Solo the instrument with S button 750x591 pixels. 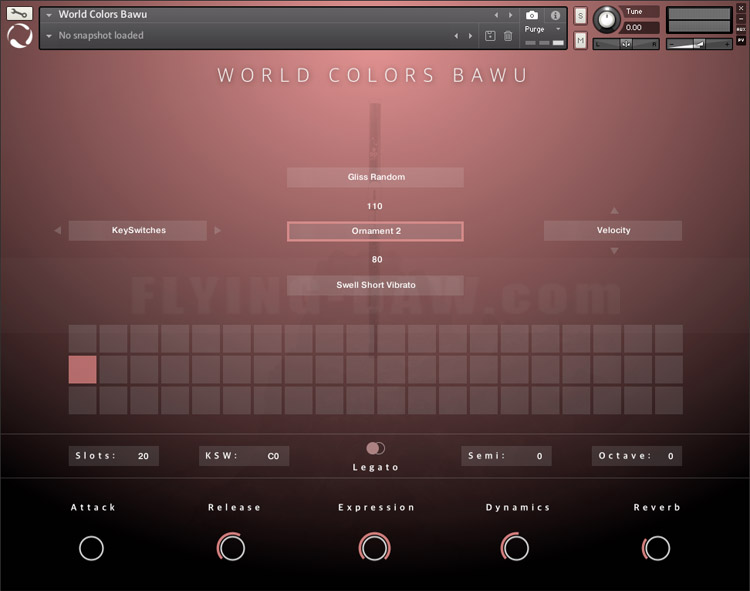[580, 16]
